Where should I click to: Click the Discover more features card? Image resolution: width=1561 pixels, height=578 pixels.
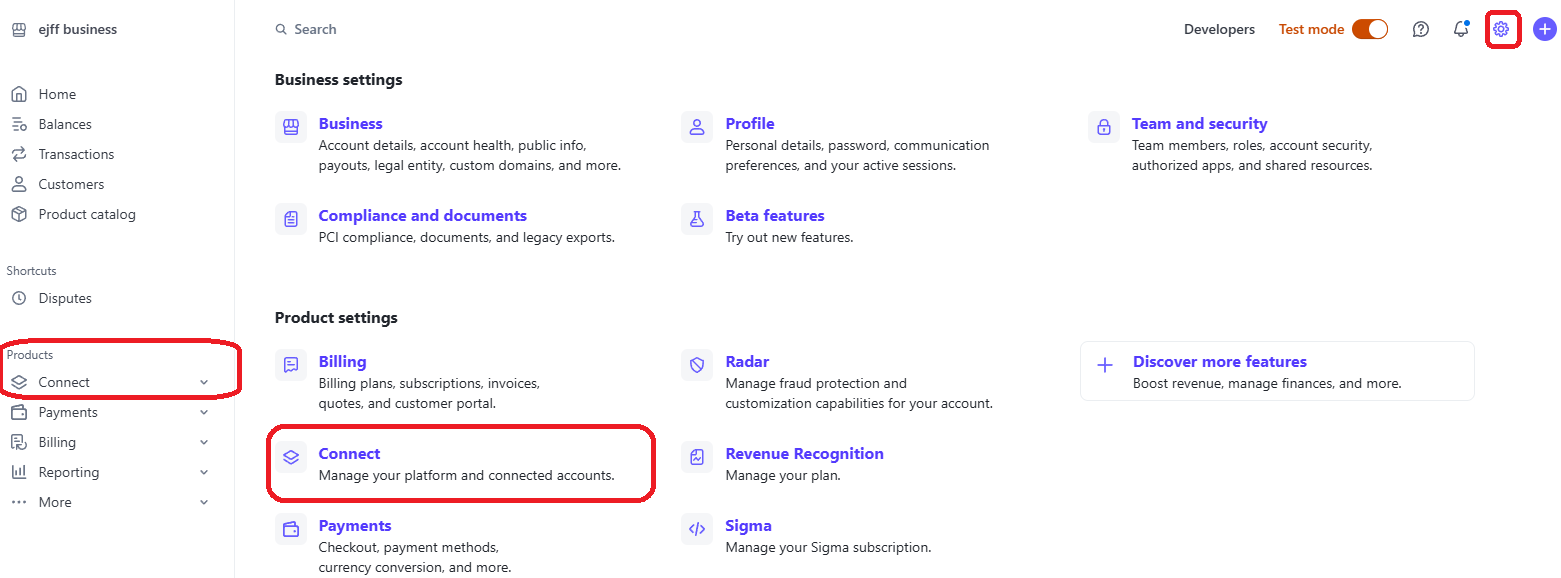pyautogui.click(x=1277, y=371)
